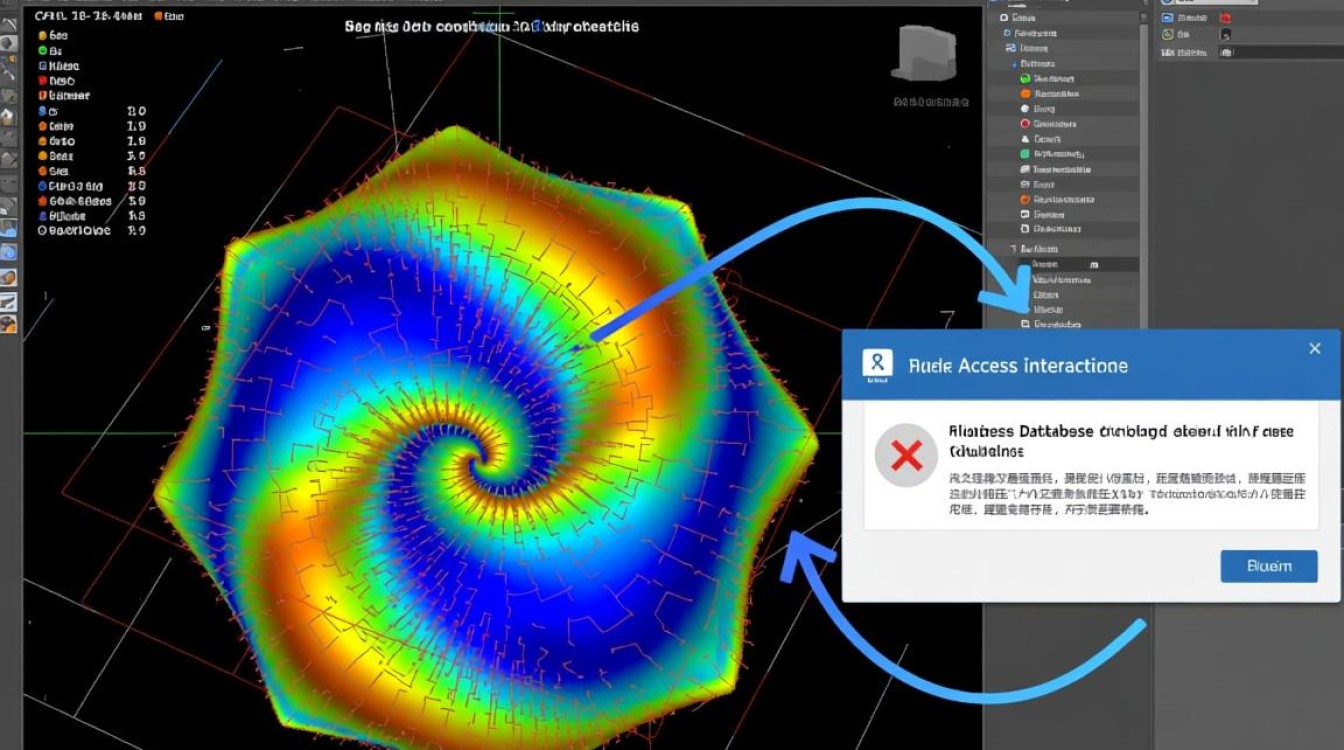Toggle the red dot entry in the viewport legend
Screen dimensions: 1344x750
point(42,81)
